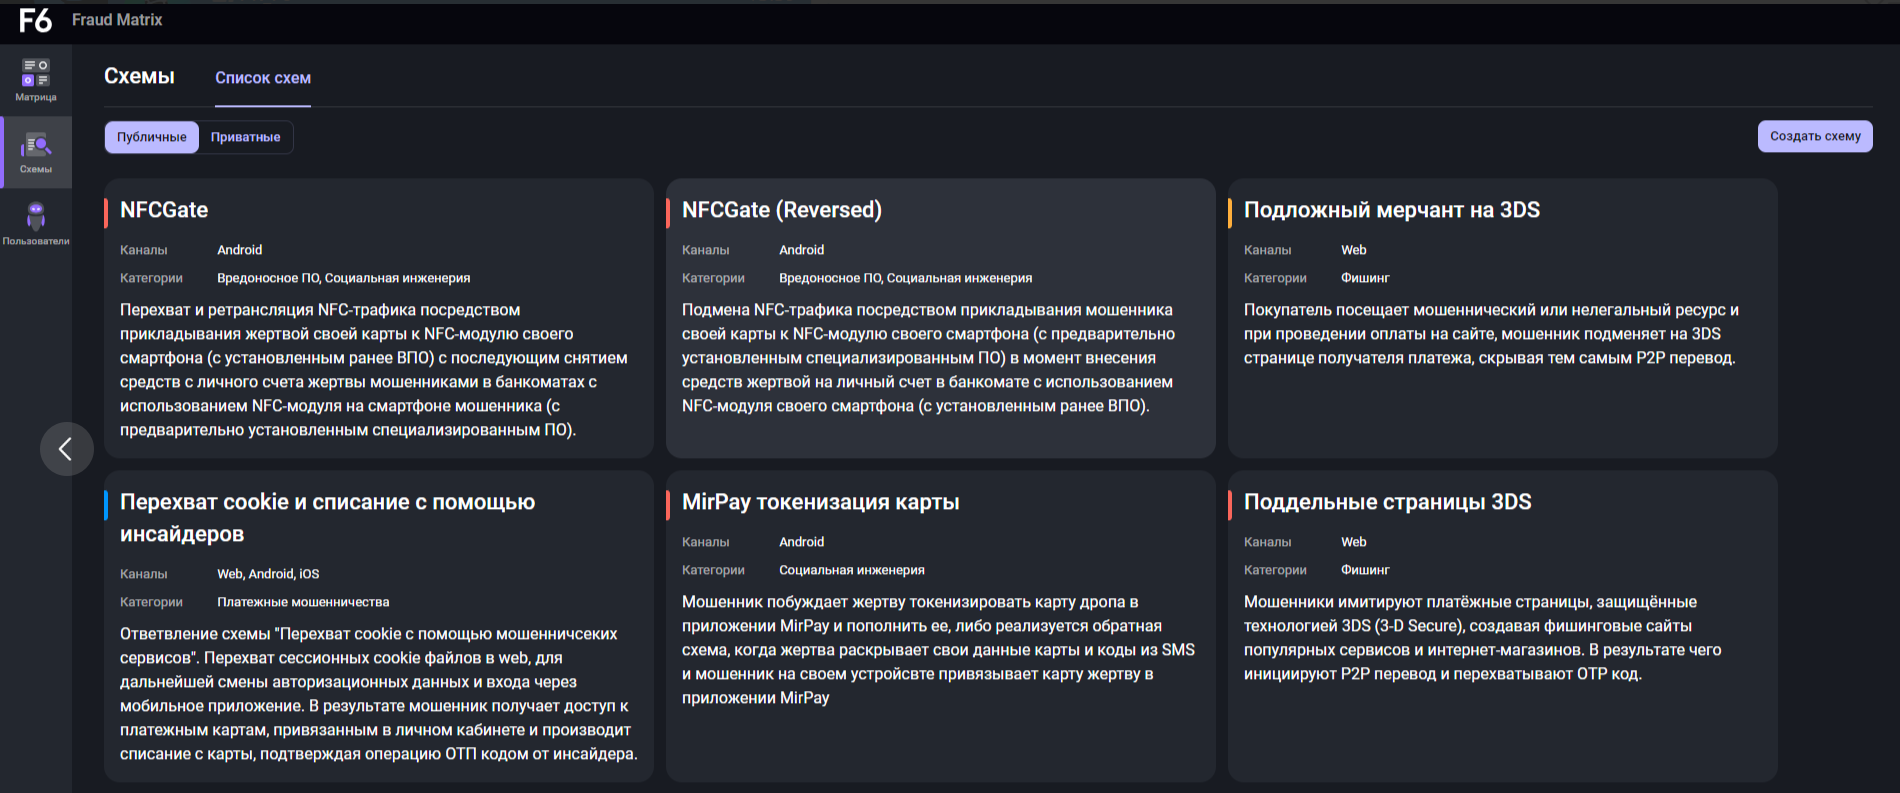Image resolution: width=1900 pixels, height=793 pixels.
Task: Switch to Приватные schemes toggle
Action: coord(245,137)
